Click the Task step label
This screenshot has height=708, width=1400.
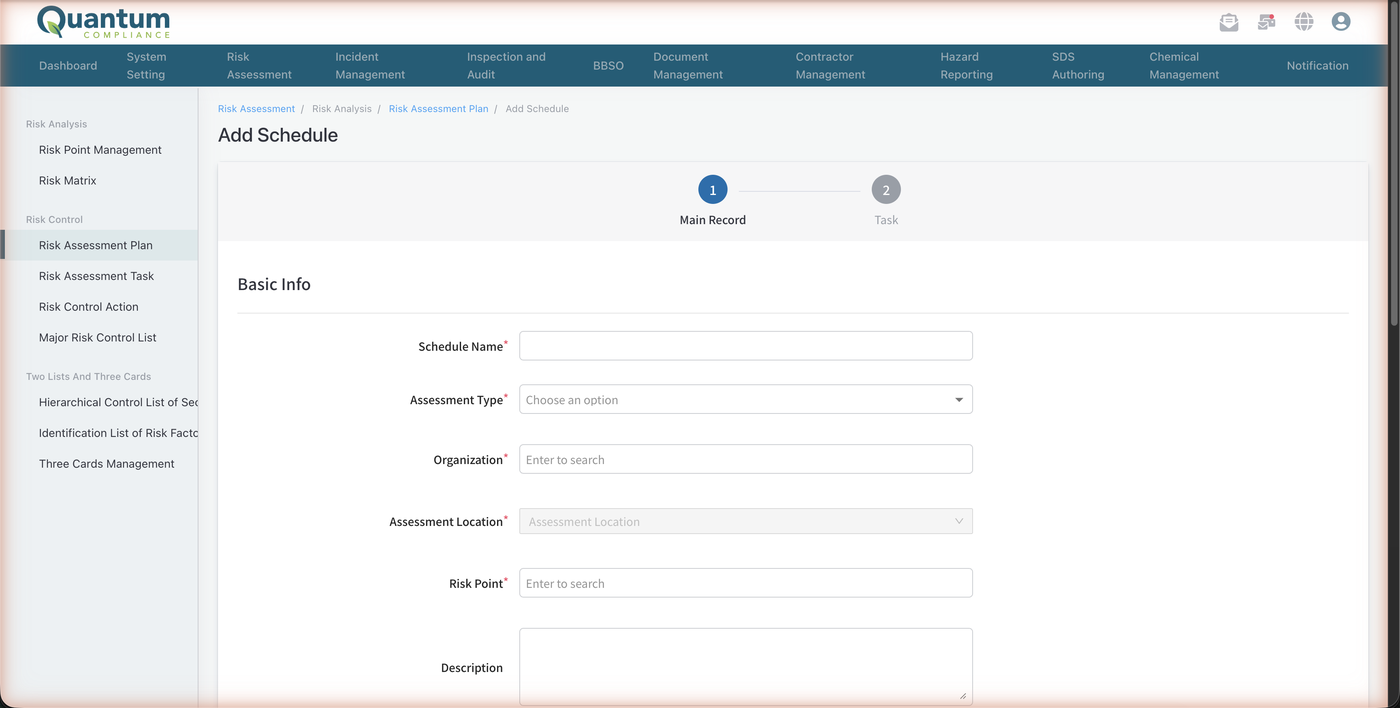(886, 220)
